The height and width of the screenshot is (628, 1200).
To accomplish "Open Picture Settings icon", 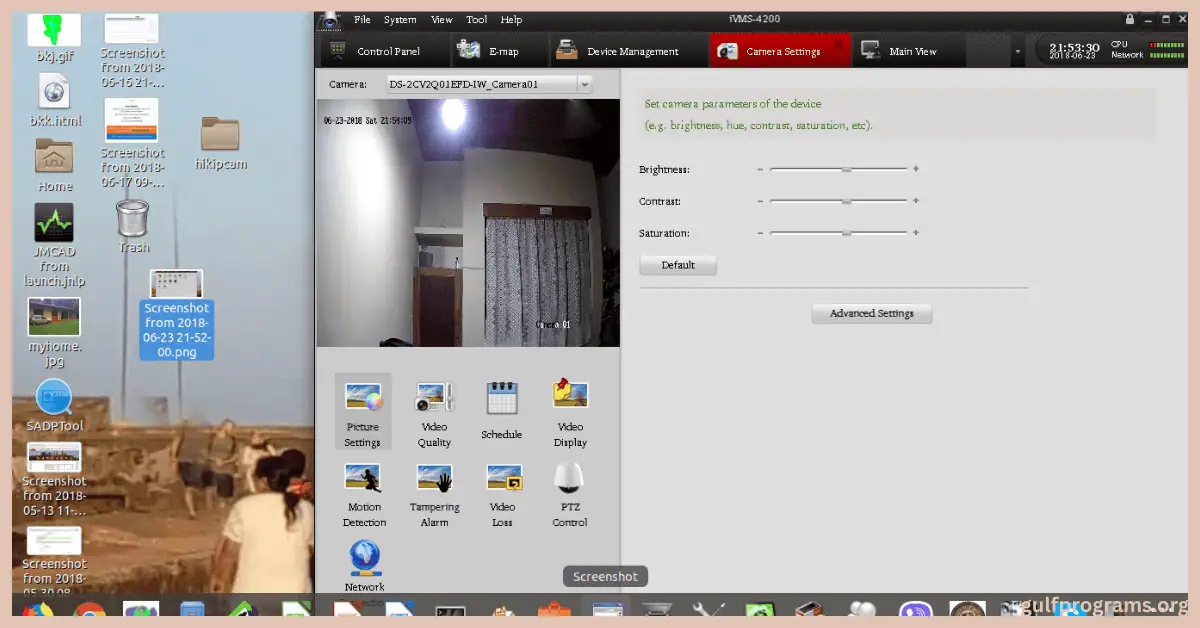I will (x=362, y=398).
